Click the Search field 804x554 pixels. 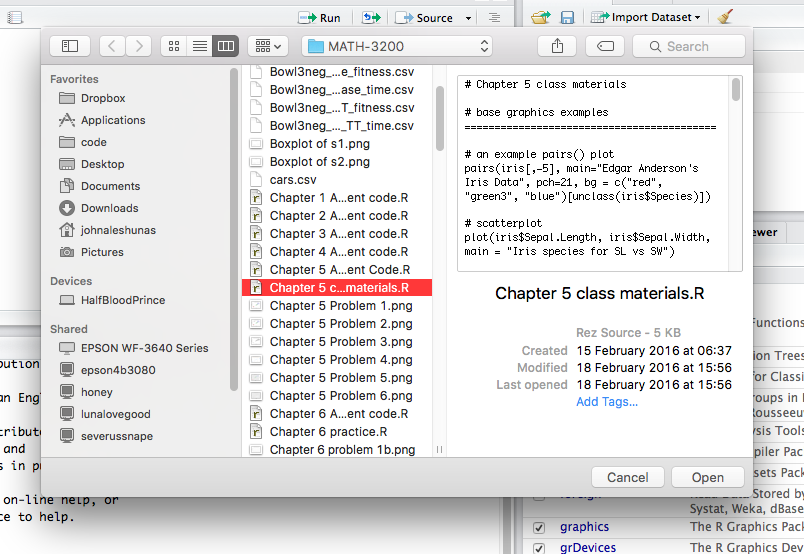tap(689, 46)
